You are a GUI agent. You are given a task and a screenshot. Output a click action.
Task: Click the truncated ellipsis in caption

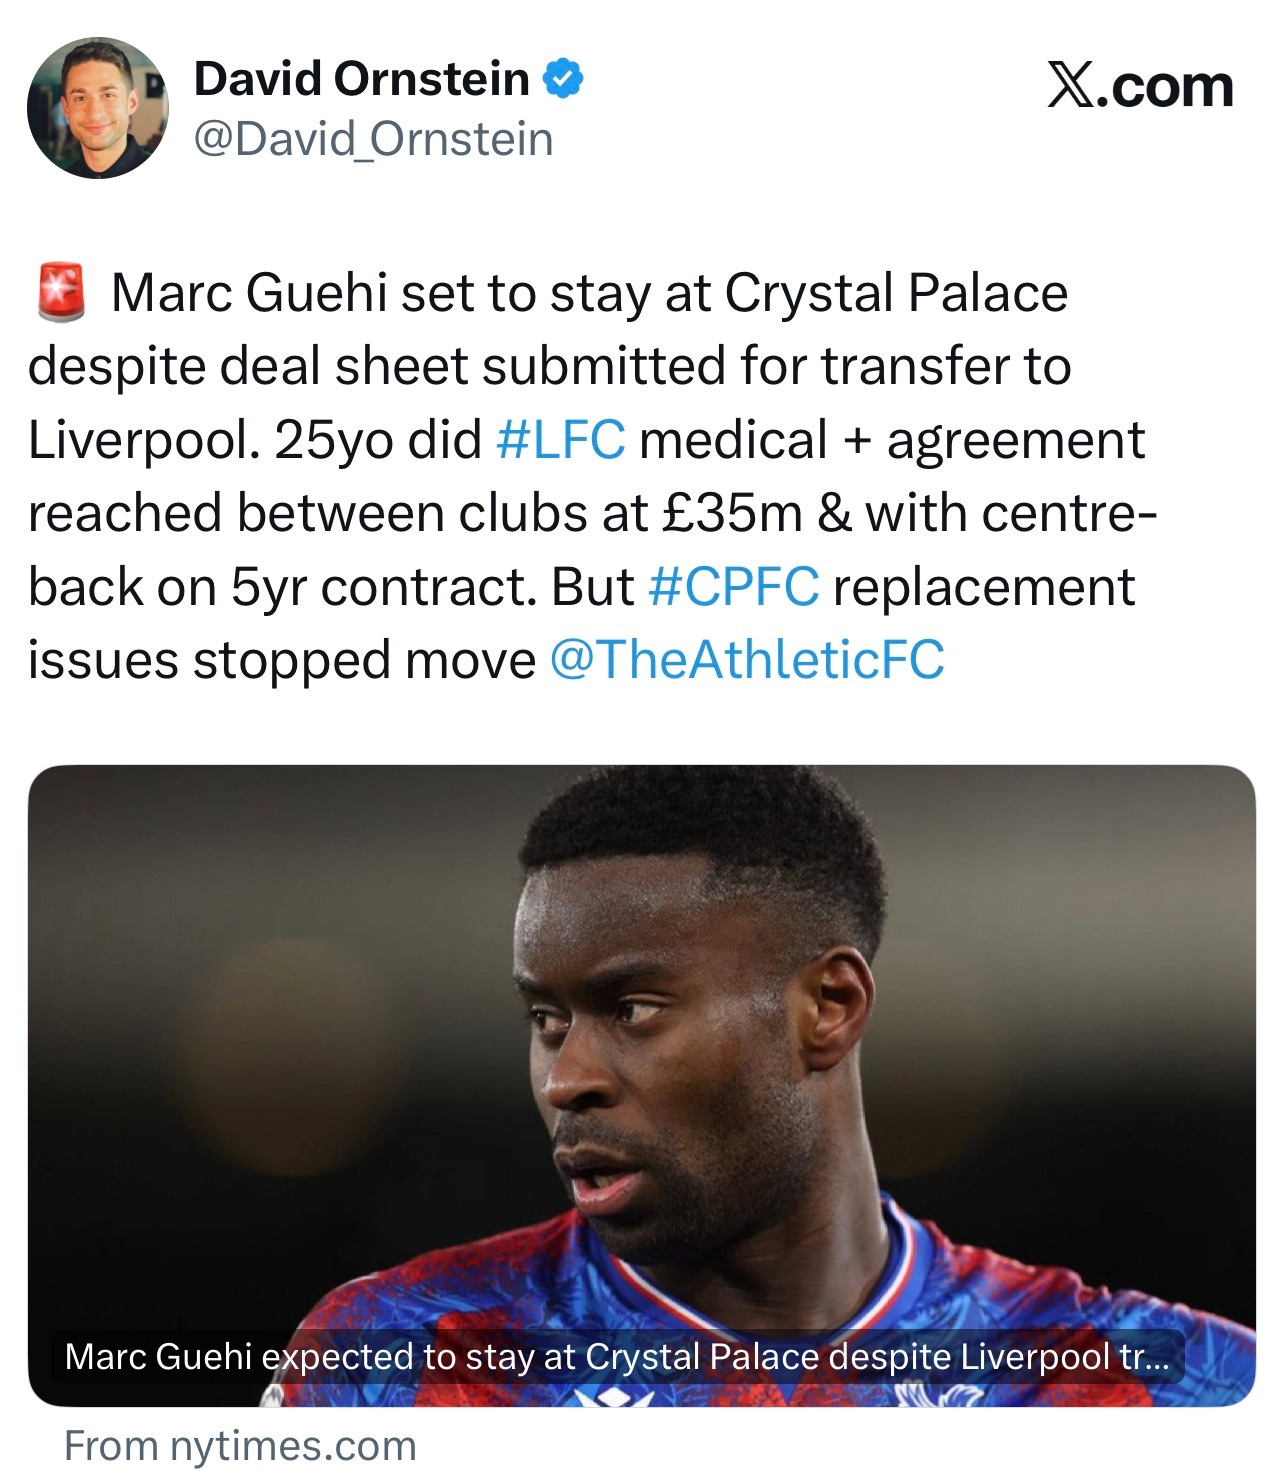(1153, 1360)
